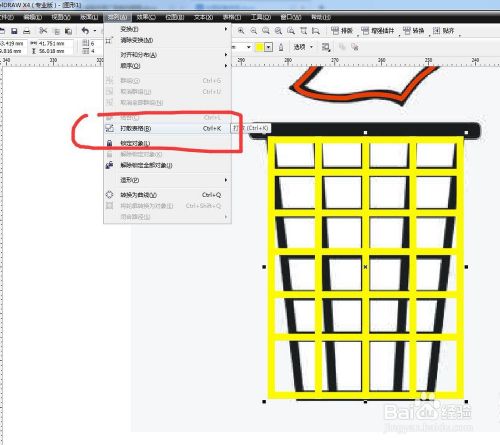Open the 文本 menu
500x445 pixels.
click(x=203, y=17)
